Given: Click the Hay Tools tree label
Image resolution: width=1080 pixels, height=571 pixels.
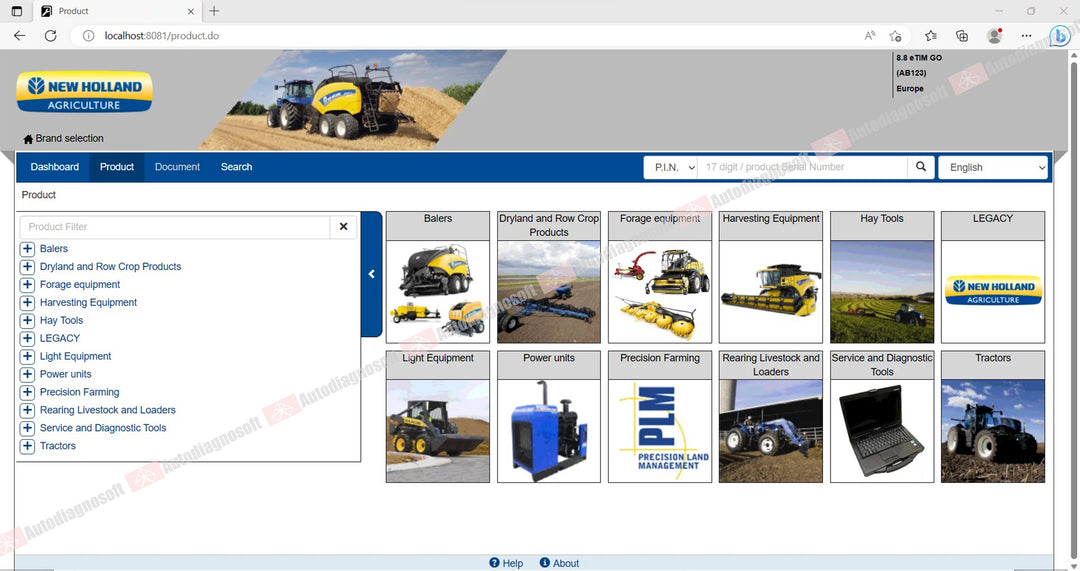Looking at the screenshot, I should 61,320.
